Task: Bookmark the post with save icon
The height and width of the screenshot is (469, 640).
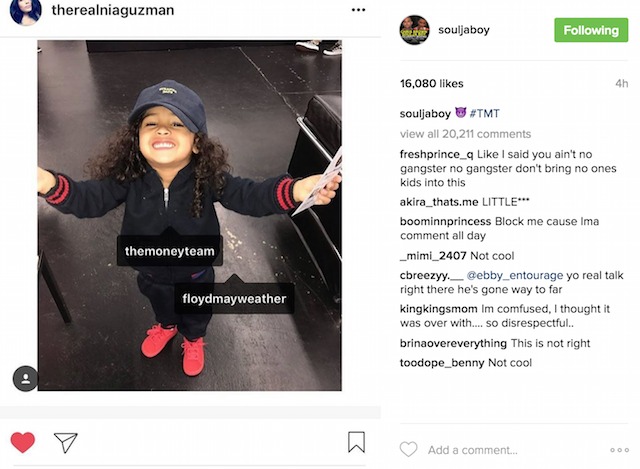Action: pyautogui.click(x=356, y=442)
